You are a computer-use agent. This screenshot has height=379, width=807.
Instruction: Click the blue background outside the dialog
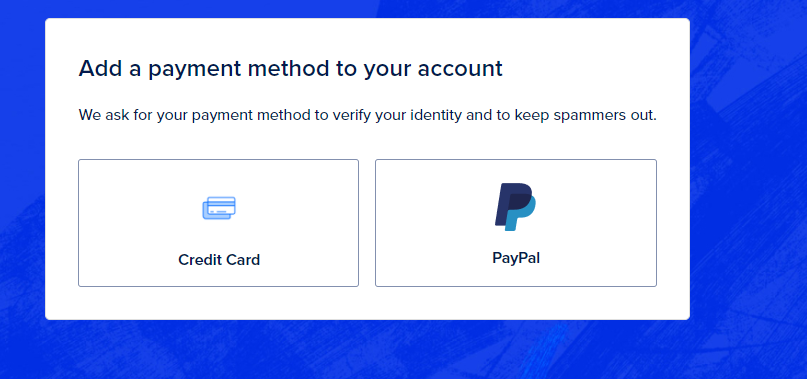(746, 206)
